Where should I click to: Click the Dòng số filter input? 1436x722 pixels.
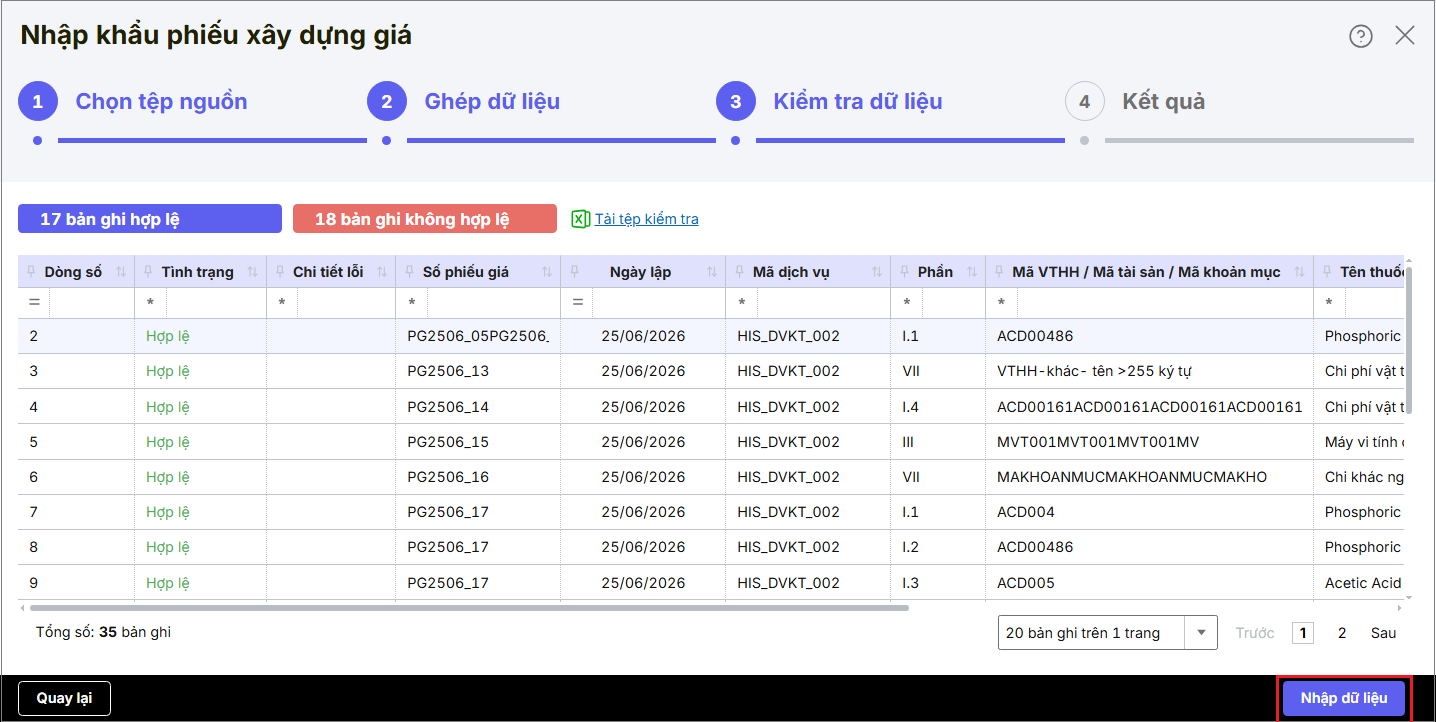pyautogui.click(x=91, y=302)
